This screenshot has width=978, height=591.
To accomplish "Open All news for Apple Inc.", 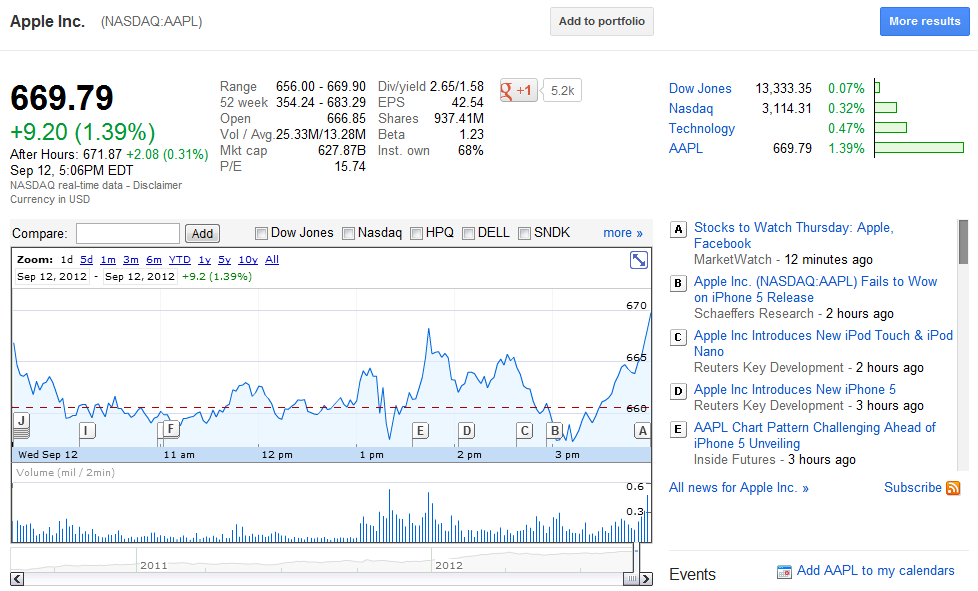I will coord(739,488).
